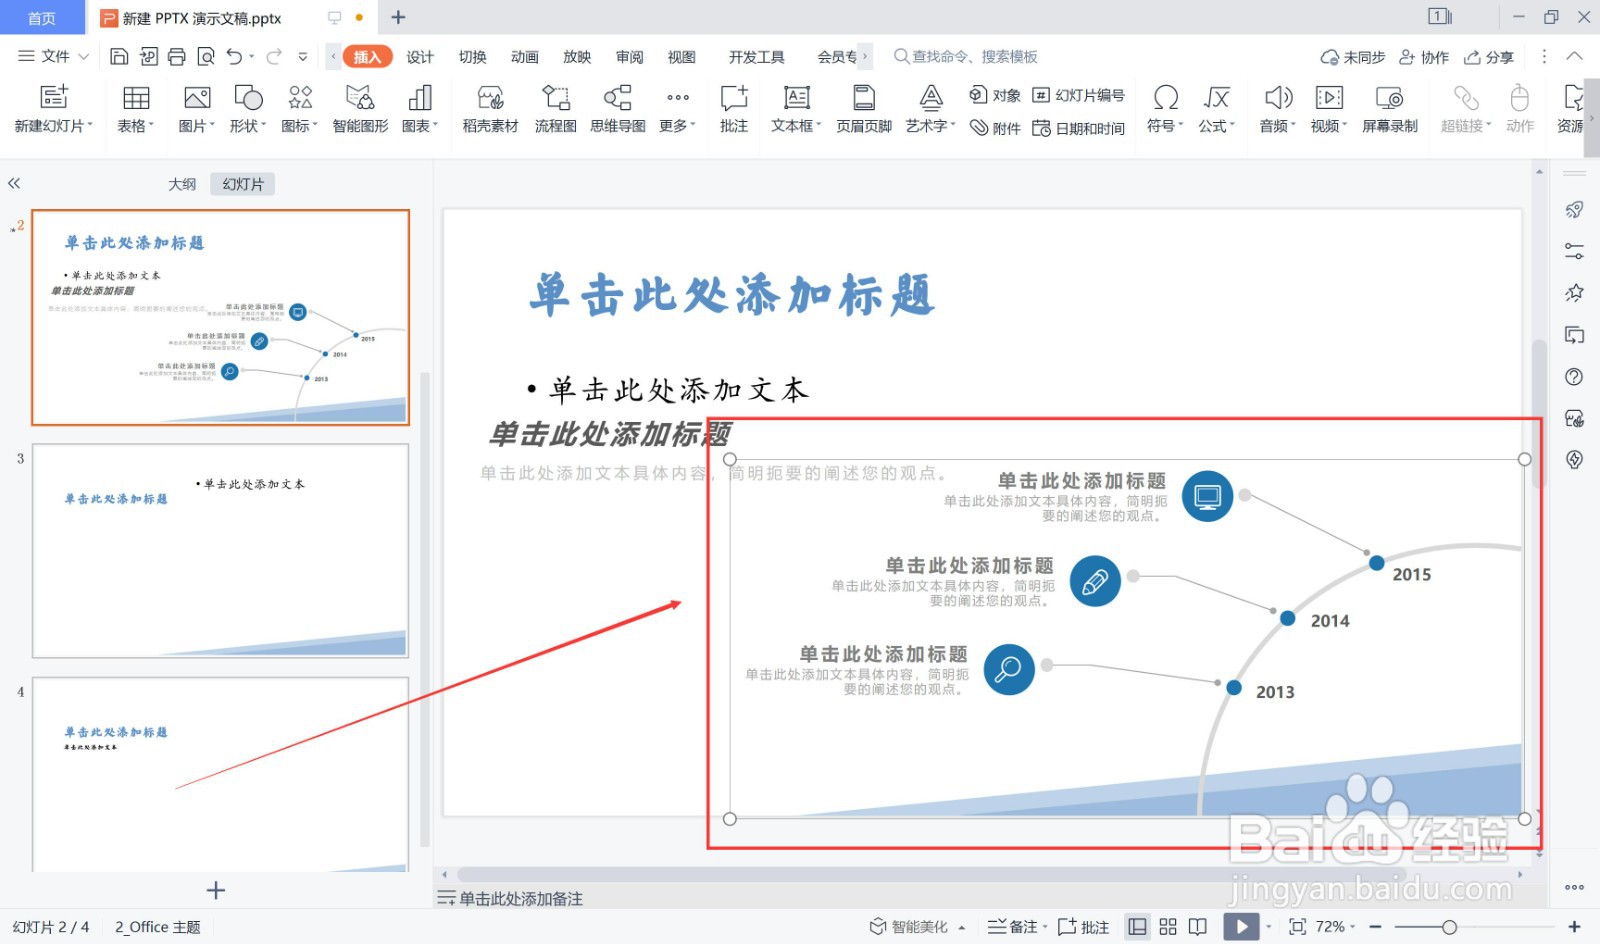Collapse the ribbon with the up chevron
The height and width of the screenshot is (944, 1600).
pyautogui.click(x=1574, y=56)
